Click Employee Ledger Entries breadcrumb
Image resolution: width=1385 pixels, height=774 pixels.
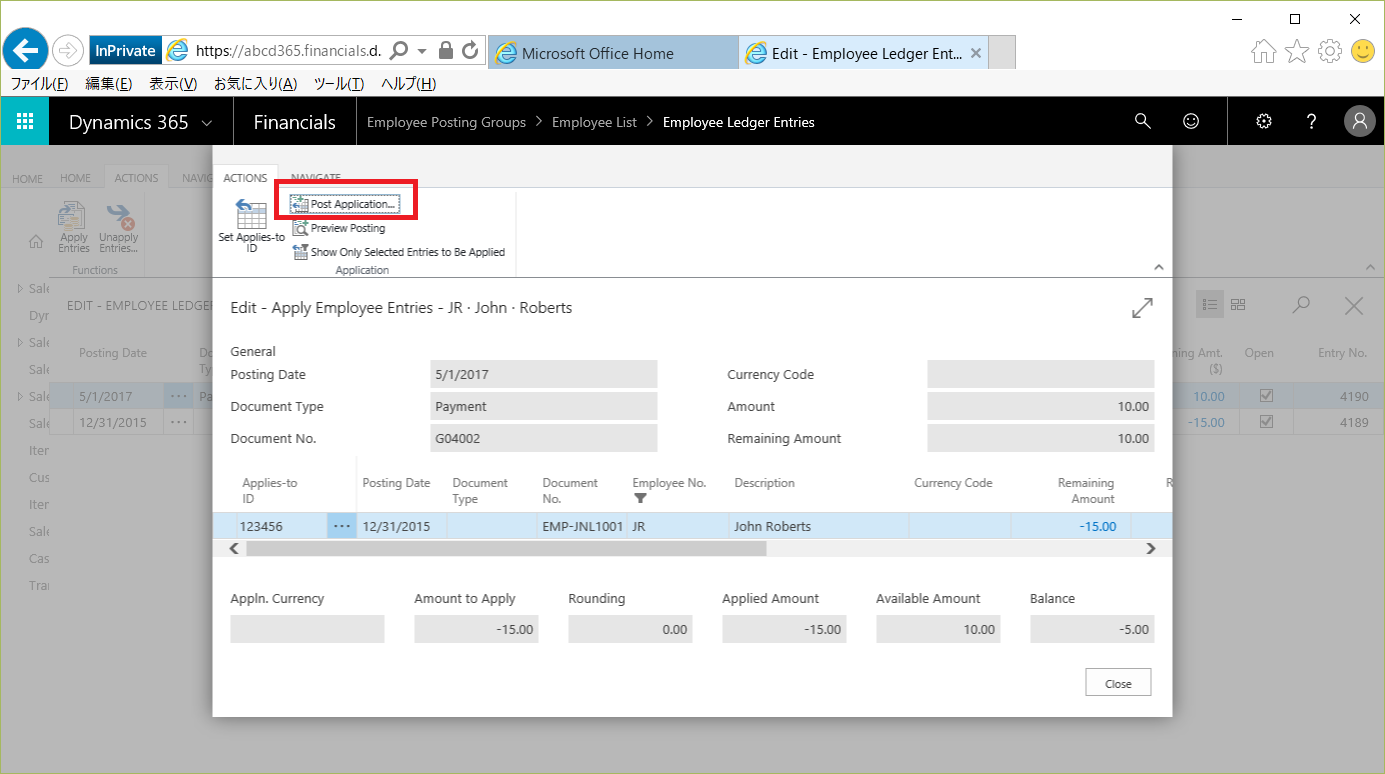pyautogui.click(x=739, y=122)
